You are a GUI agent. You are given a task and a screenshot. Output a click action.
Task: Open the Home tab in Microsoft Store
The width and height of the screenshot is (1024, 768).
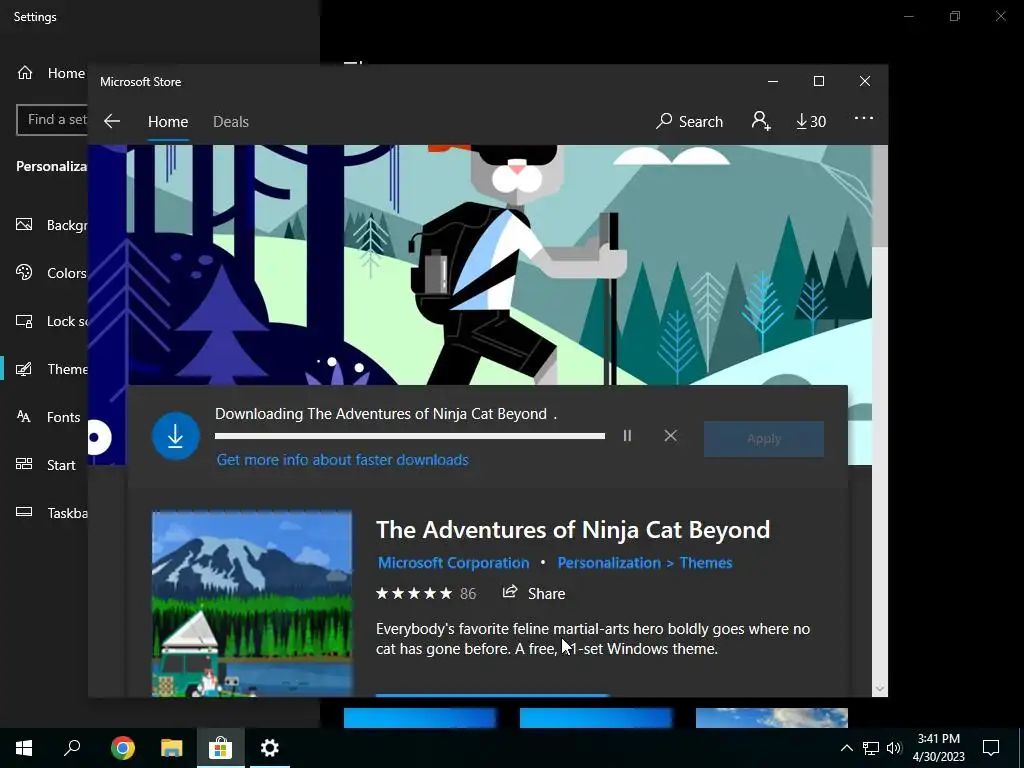click(x=168, y=121)
